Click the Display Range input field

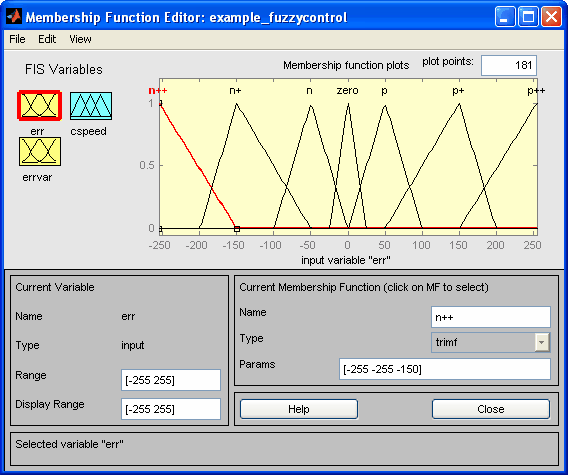tap(171, 409)
